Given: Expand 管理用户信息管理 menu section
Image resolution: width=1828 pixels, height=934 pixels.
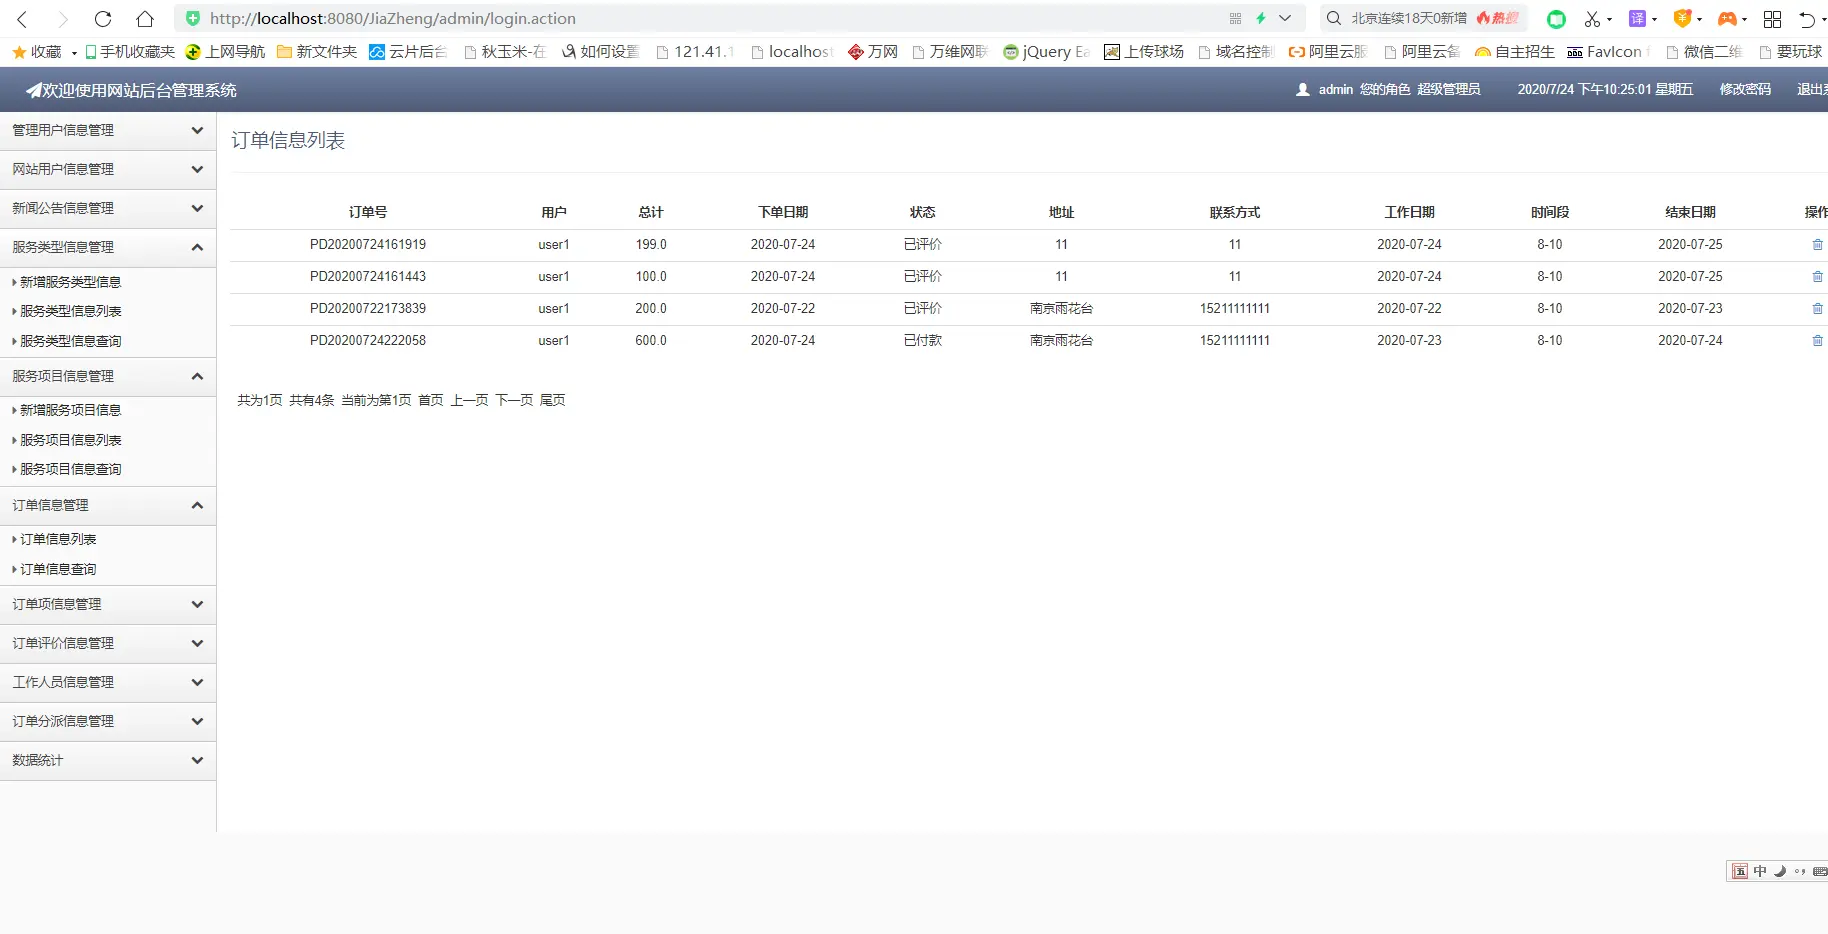Looking at the screenshot, I should pyautogui.click(x=108, y=131).
